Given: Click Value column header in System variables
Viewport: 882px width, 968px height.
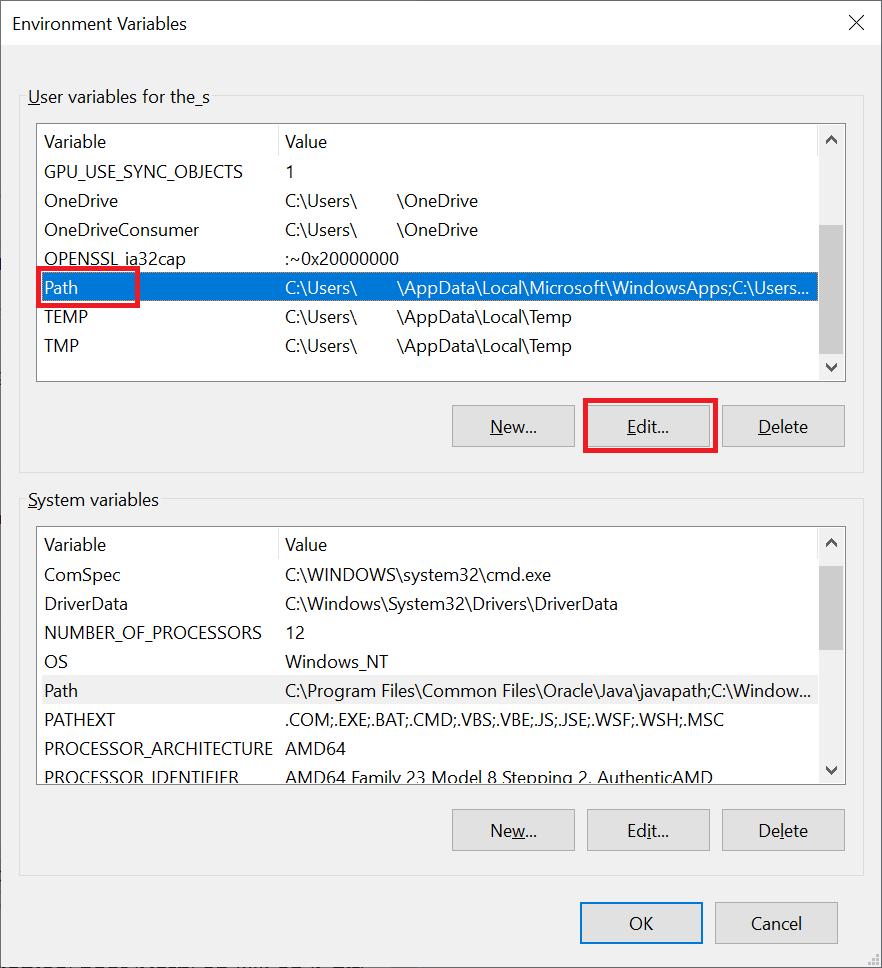Looking at the screenshot, I should click(x=548, y=545).
